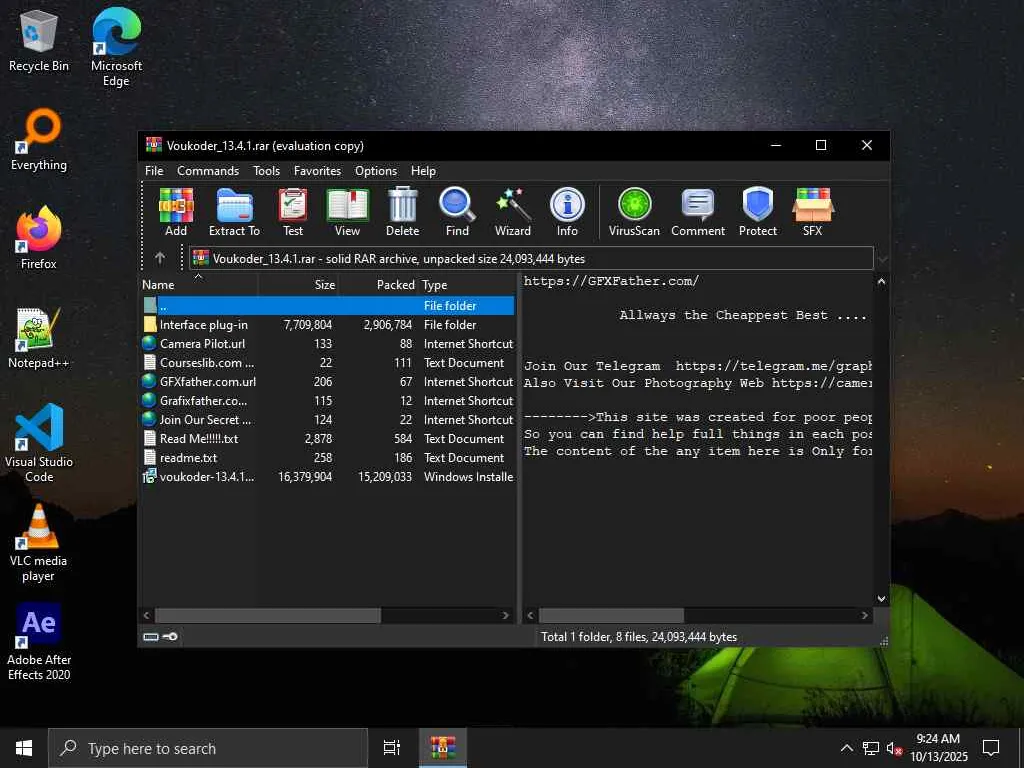
Task: Sort by Type column header
Action: 466,285
